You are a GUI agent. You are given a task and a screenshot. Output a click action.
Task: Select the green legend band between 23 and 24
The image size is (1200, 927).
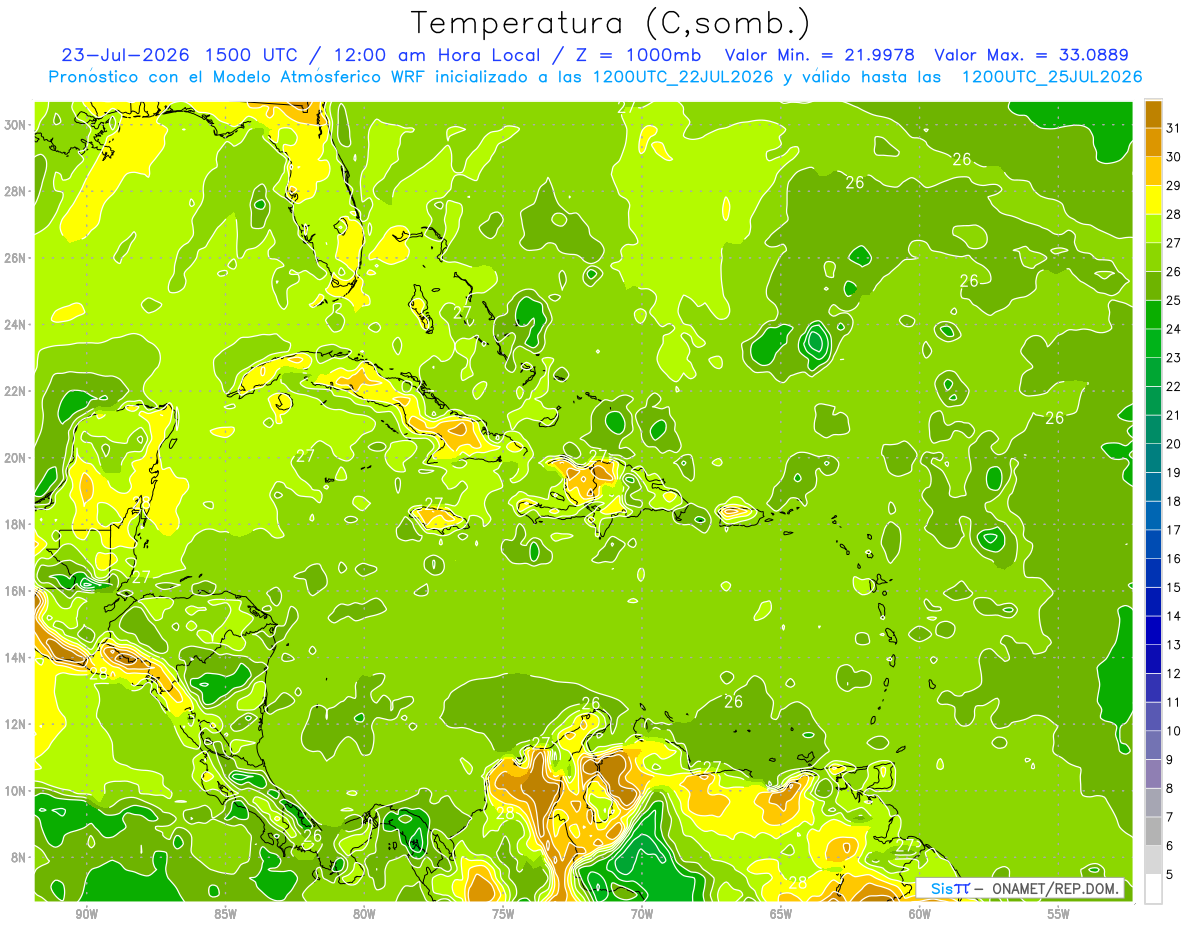pyautogui.click(x=1153, y=343)
